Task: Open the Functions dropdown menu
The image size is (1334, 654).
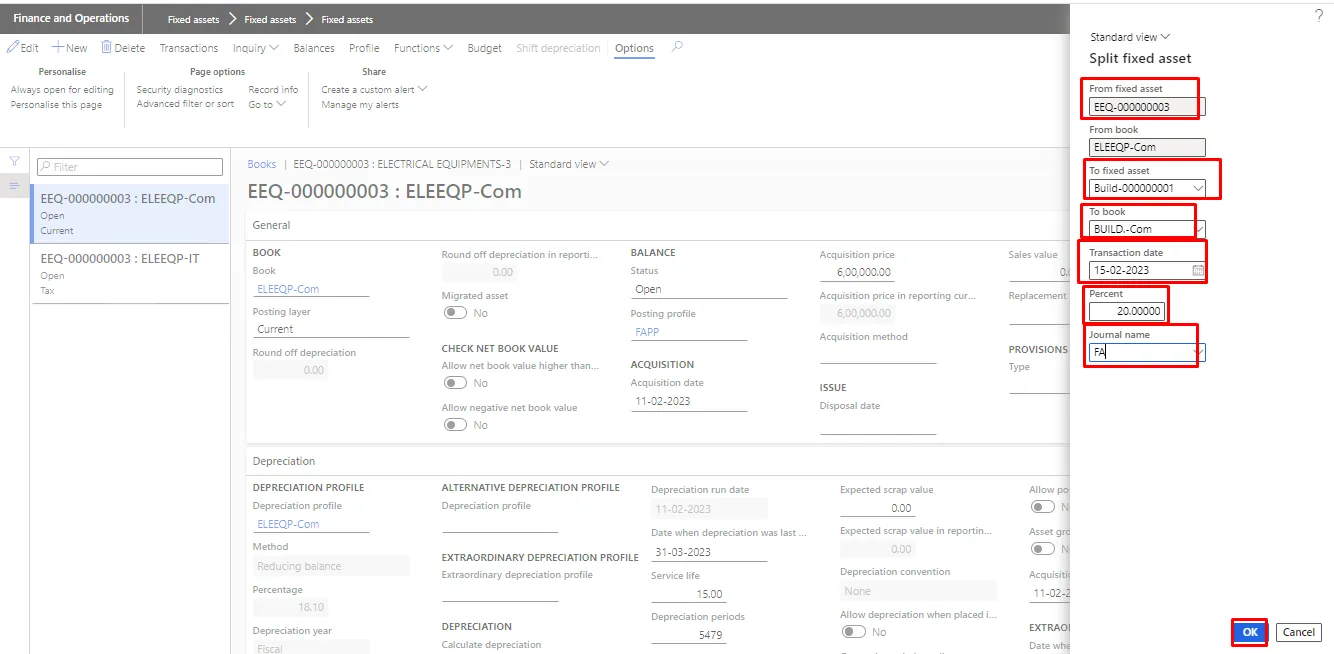Action: [x=423, y=48]
